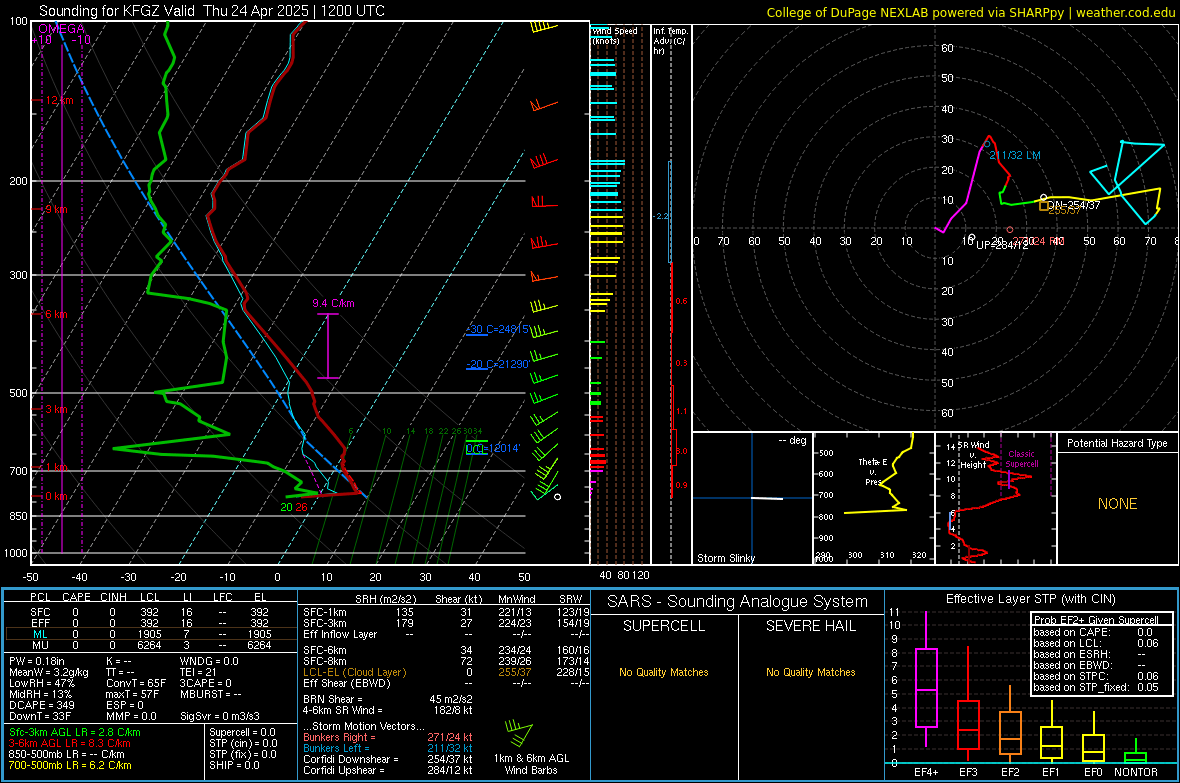Screen dimensions: 1180x783
Task: Click the sounding title for KFGZ
Action: (211, 11)
